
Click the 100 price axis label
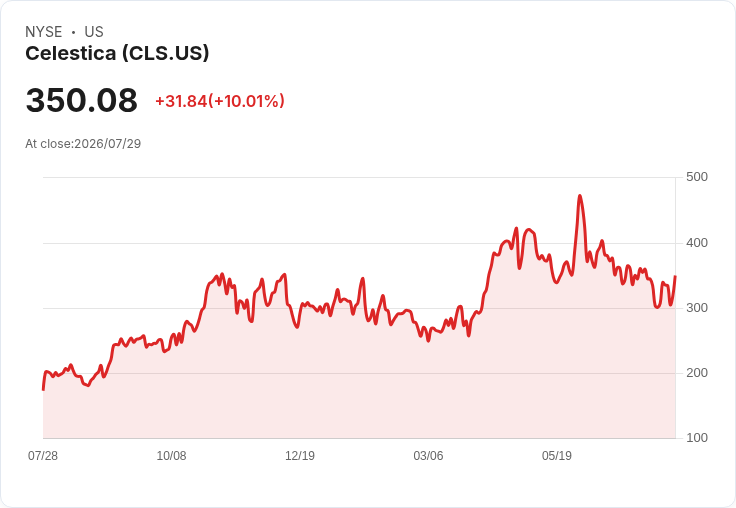[x=697, y=438]
